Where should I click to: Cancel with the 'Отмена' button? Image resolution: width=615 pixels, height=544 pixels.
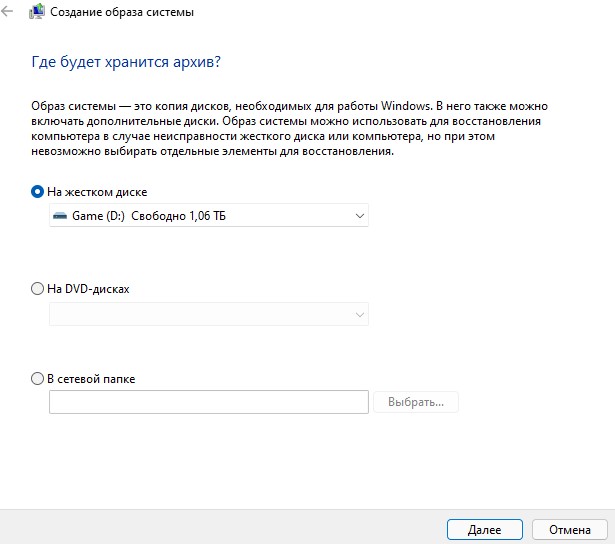570,530
